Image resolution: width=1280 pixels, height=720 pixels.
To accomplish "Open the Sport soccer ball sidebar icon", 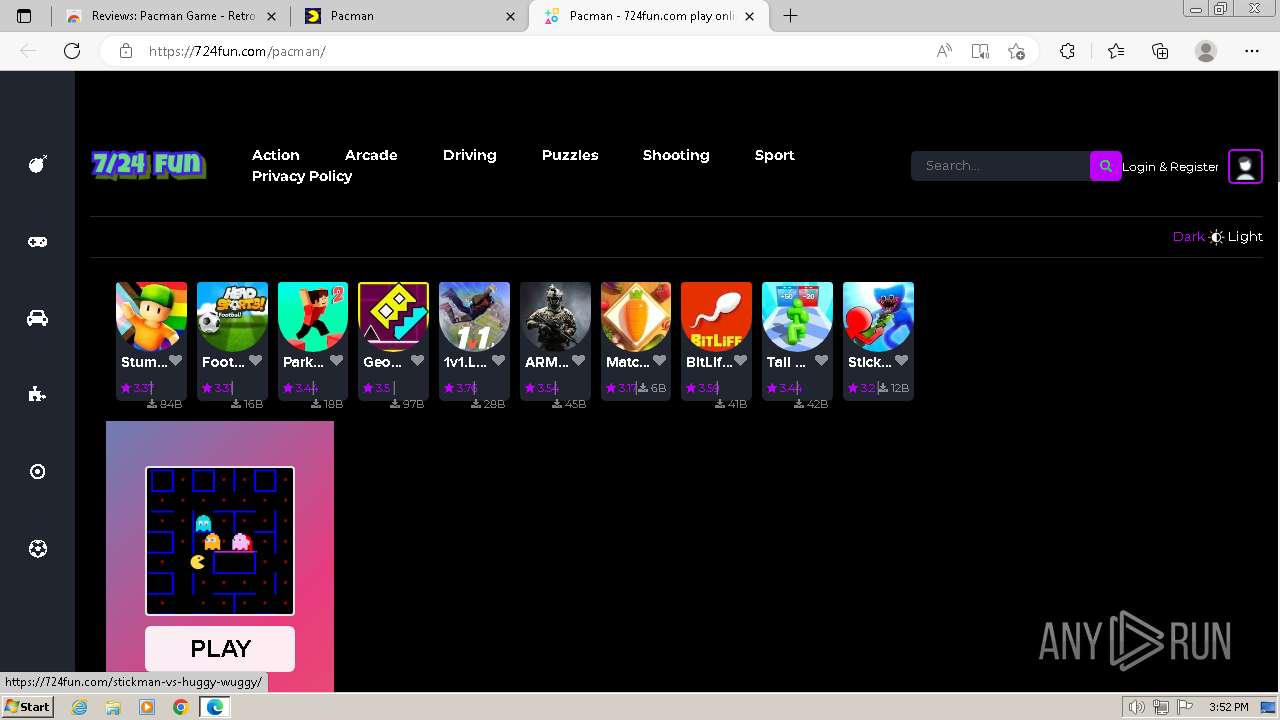I will pyautogui.click(x=38, y=548).
